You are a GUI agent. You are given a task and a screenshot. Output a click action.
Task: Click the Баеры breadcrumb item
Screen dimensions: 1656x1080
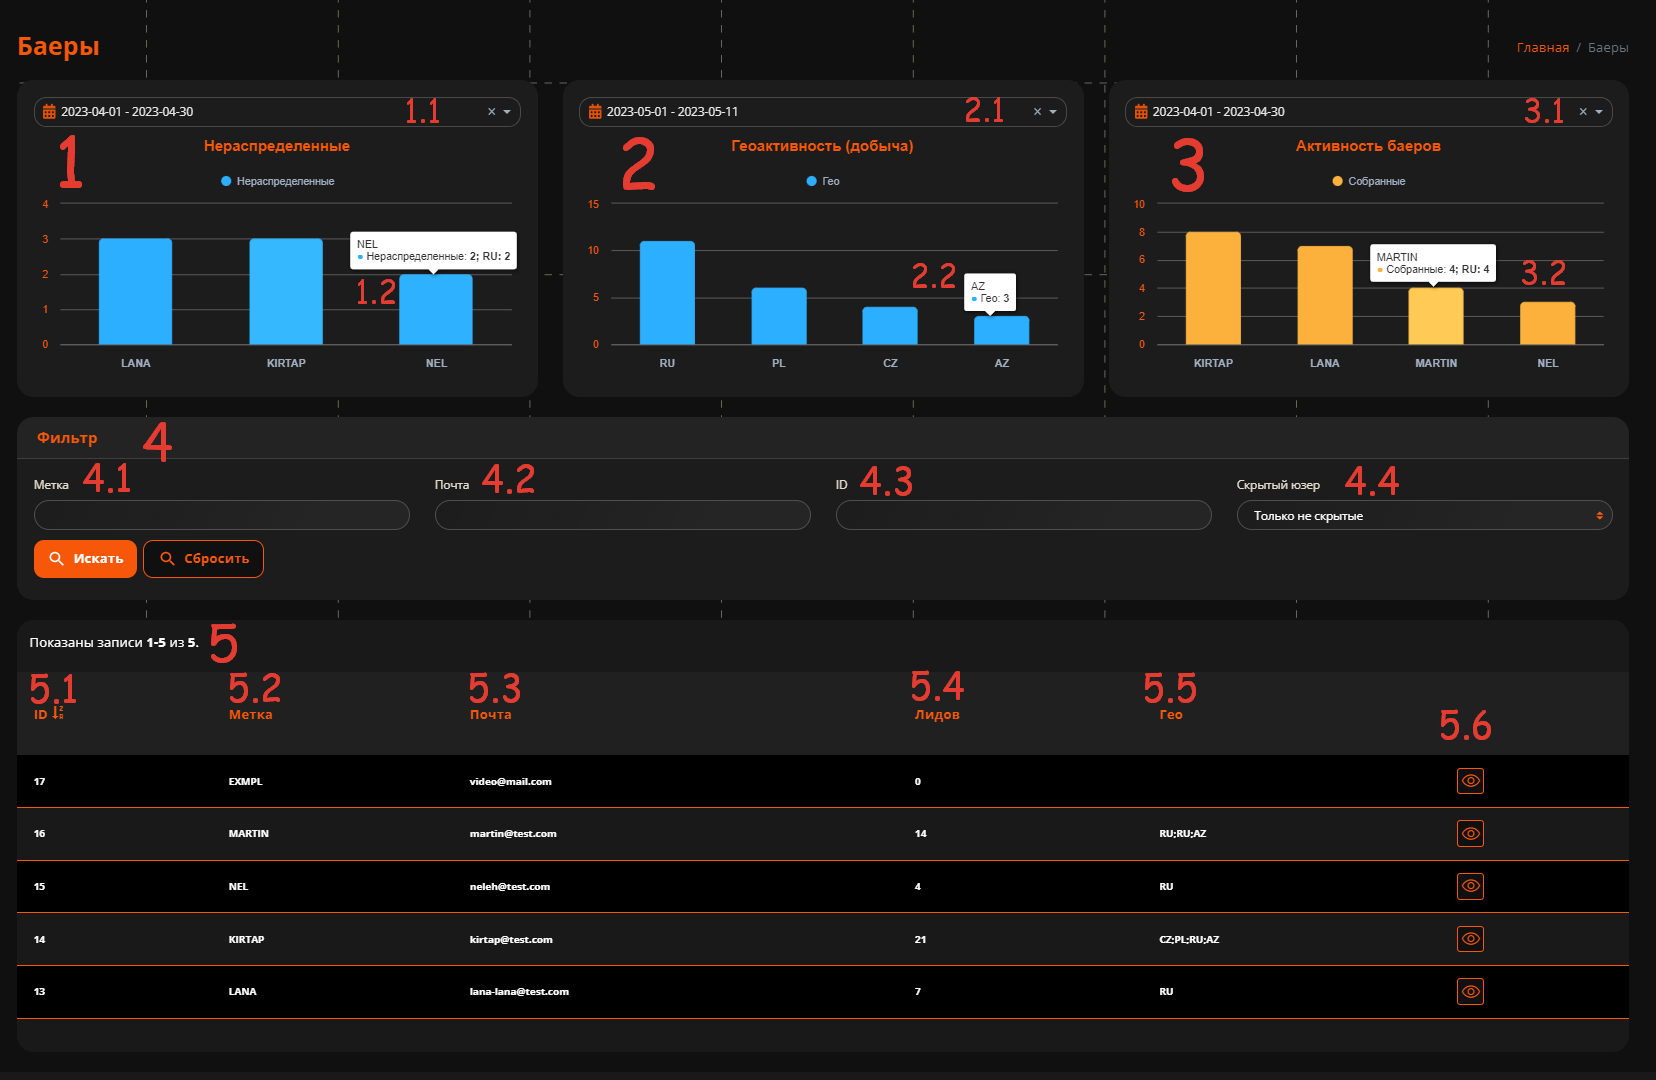click(1608, 48)
